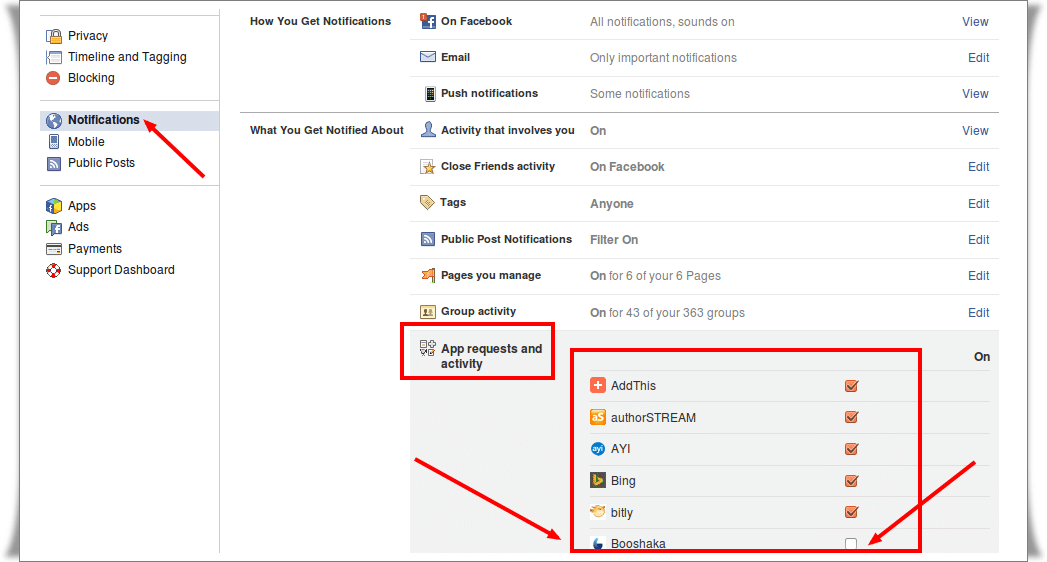1047x562 pixels.
Task: Click the Pages you manage flag icon
Action: pos(428,275)
